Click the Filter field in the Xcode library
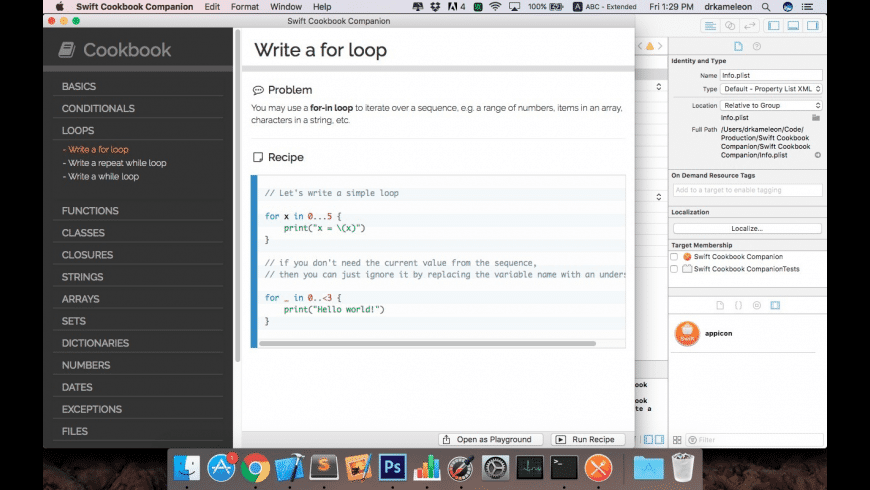 [x=755, y=440]
